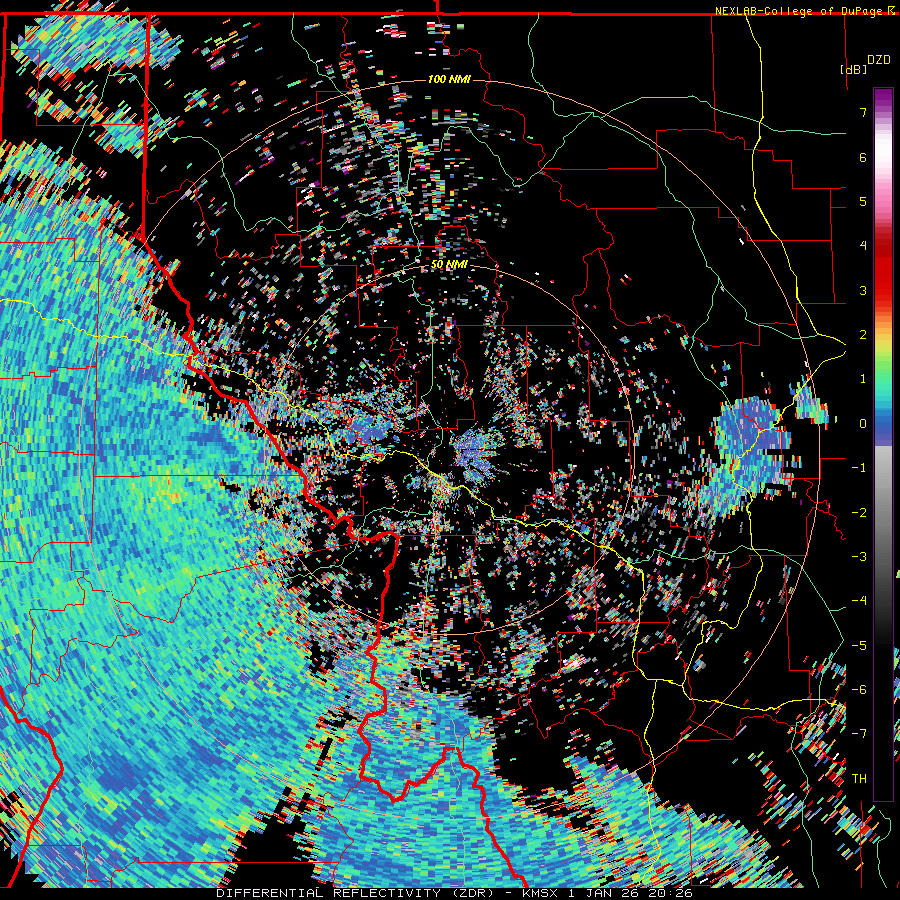Click the "5" value on the scale
Screen dimensions: 900x900
[863, 201]
